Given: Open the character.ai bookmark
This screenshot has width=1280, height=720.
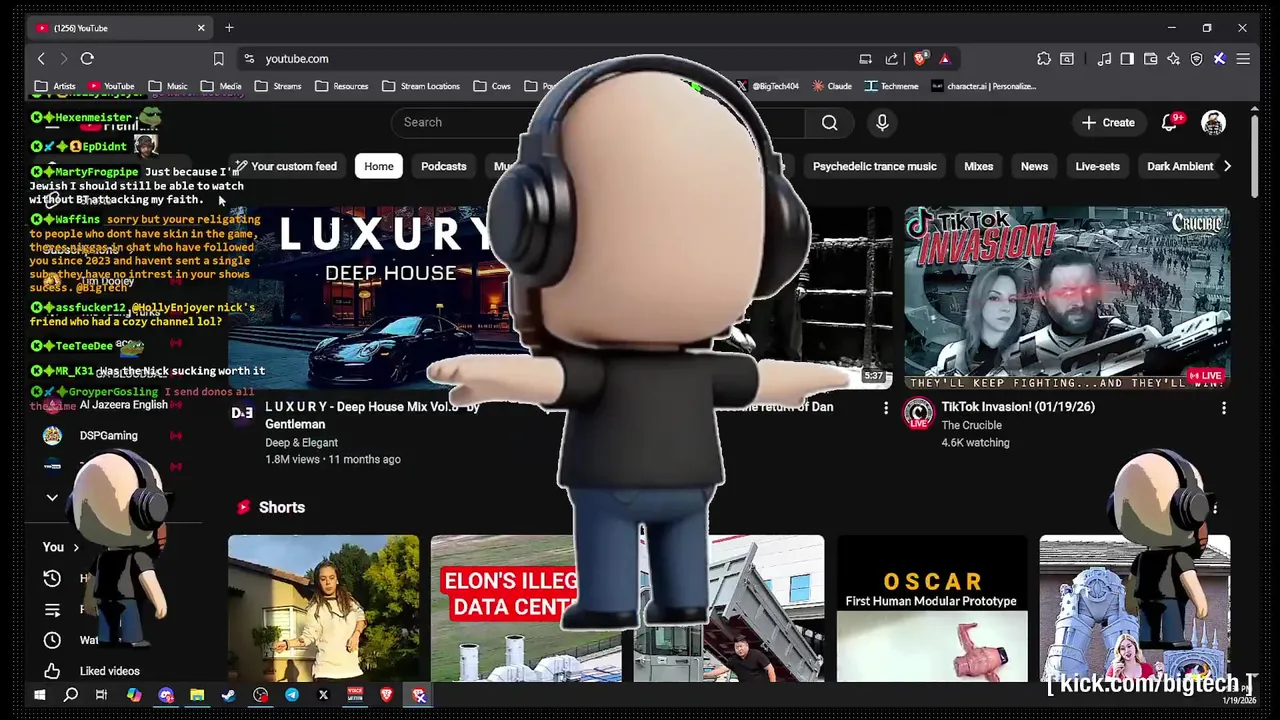Looking at the screenshot, I should [983, 86].
